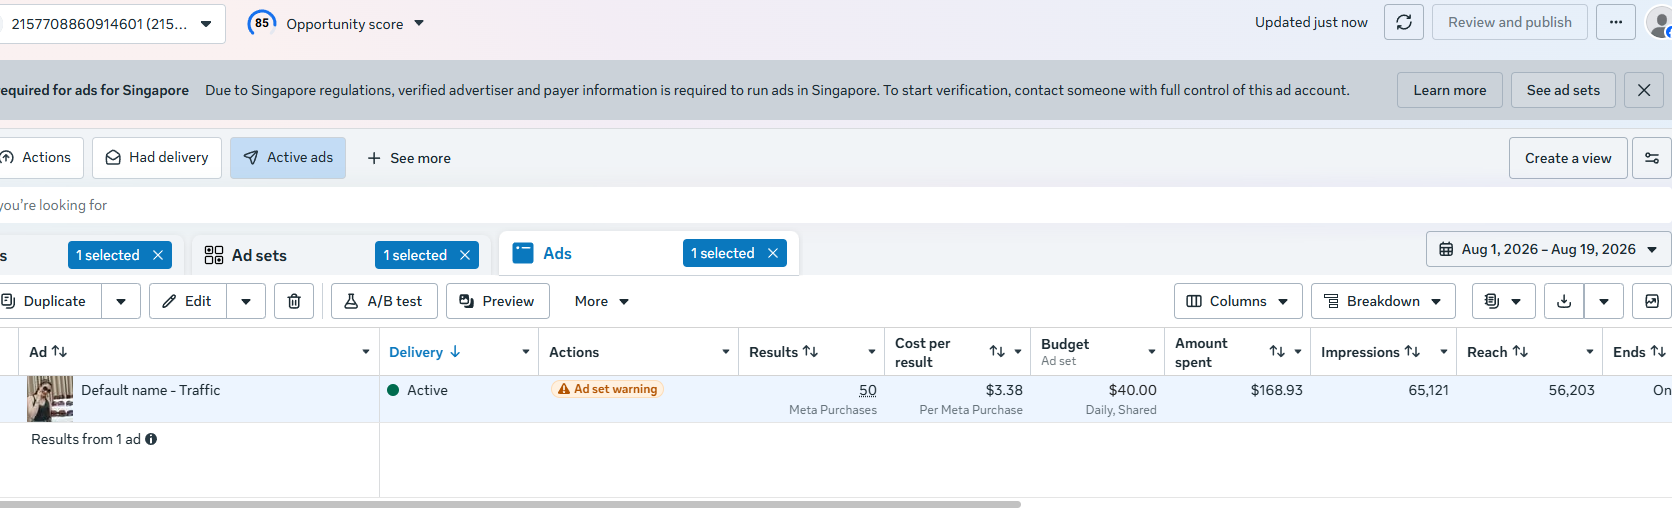Open the Reach column options dropdown
This screenshot has height=525, width=1672.
point(1590,352)
